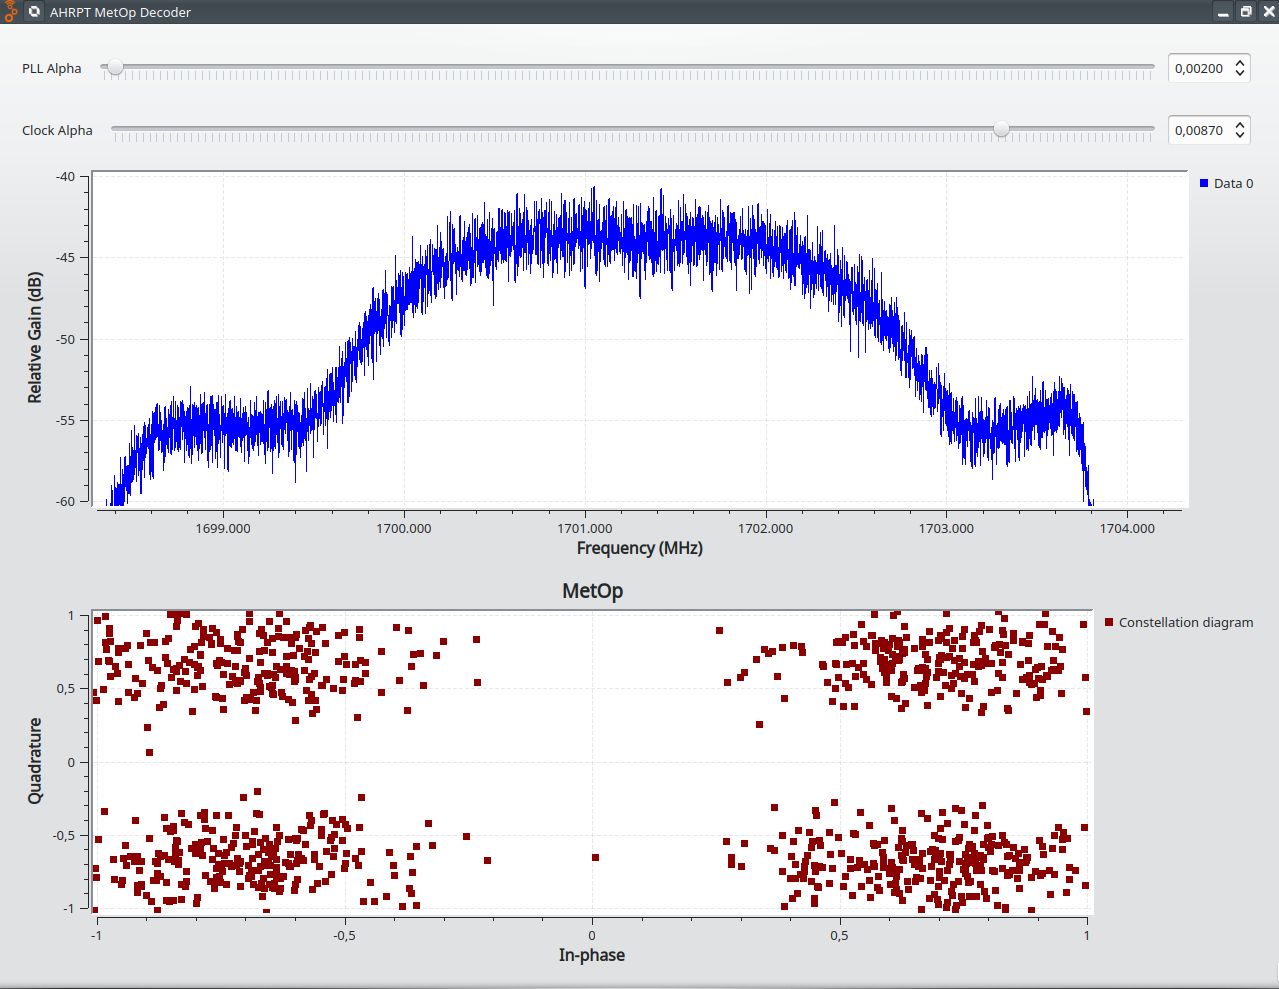Click the "-45" gain tick label
Image resolution: width=1279 pixels, height=989 pixels.
(66, 257)
